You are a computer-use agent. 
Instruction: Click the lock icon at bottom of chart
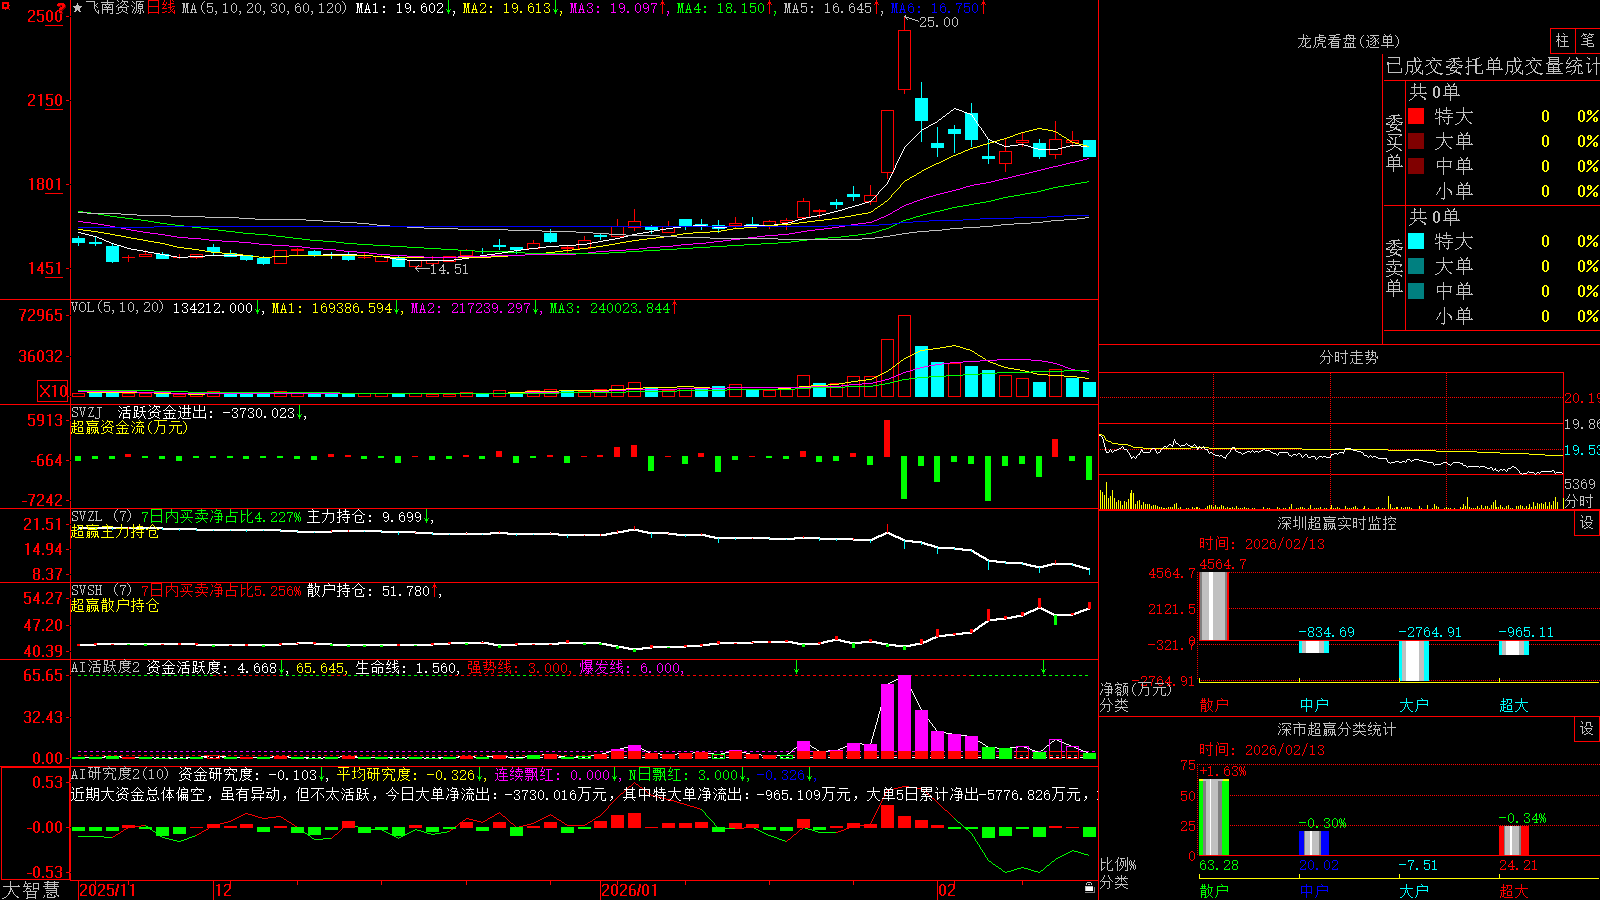[1090, 888]
